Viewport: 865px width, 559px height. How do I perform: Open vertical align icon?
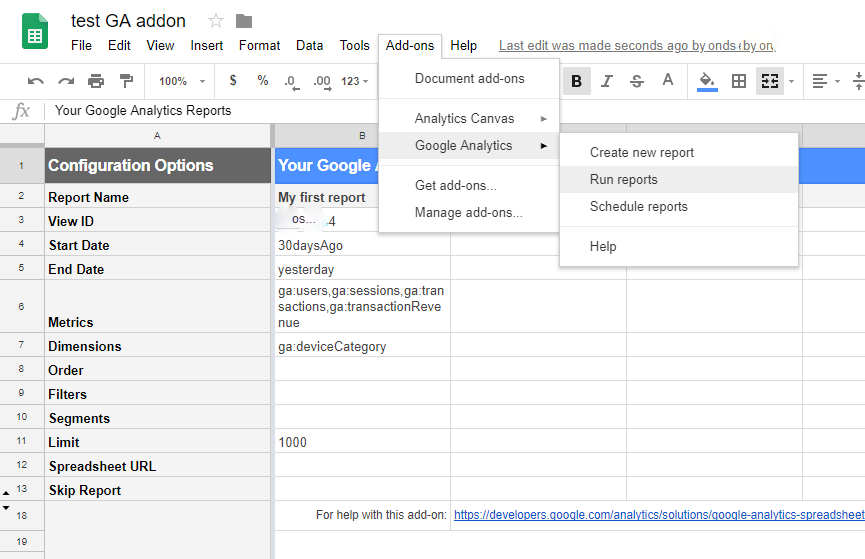click(858, 81)
